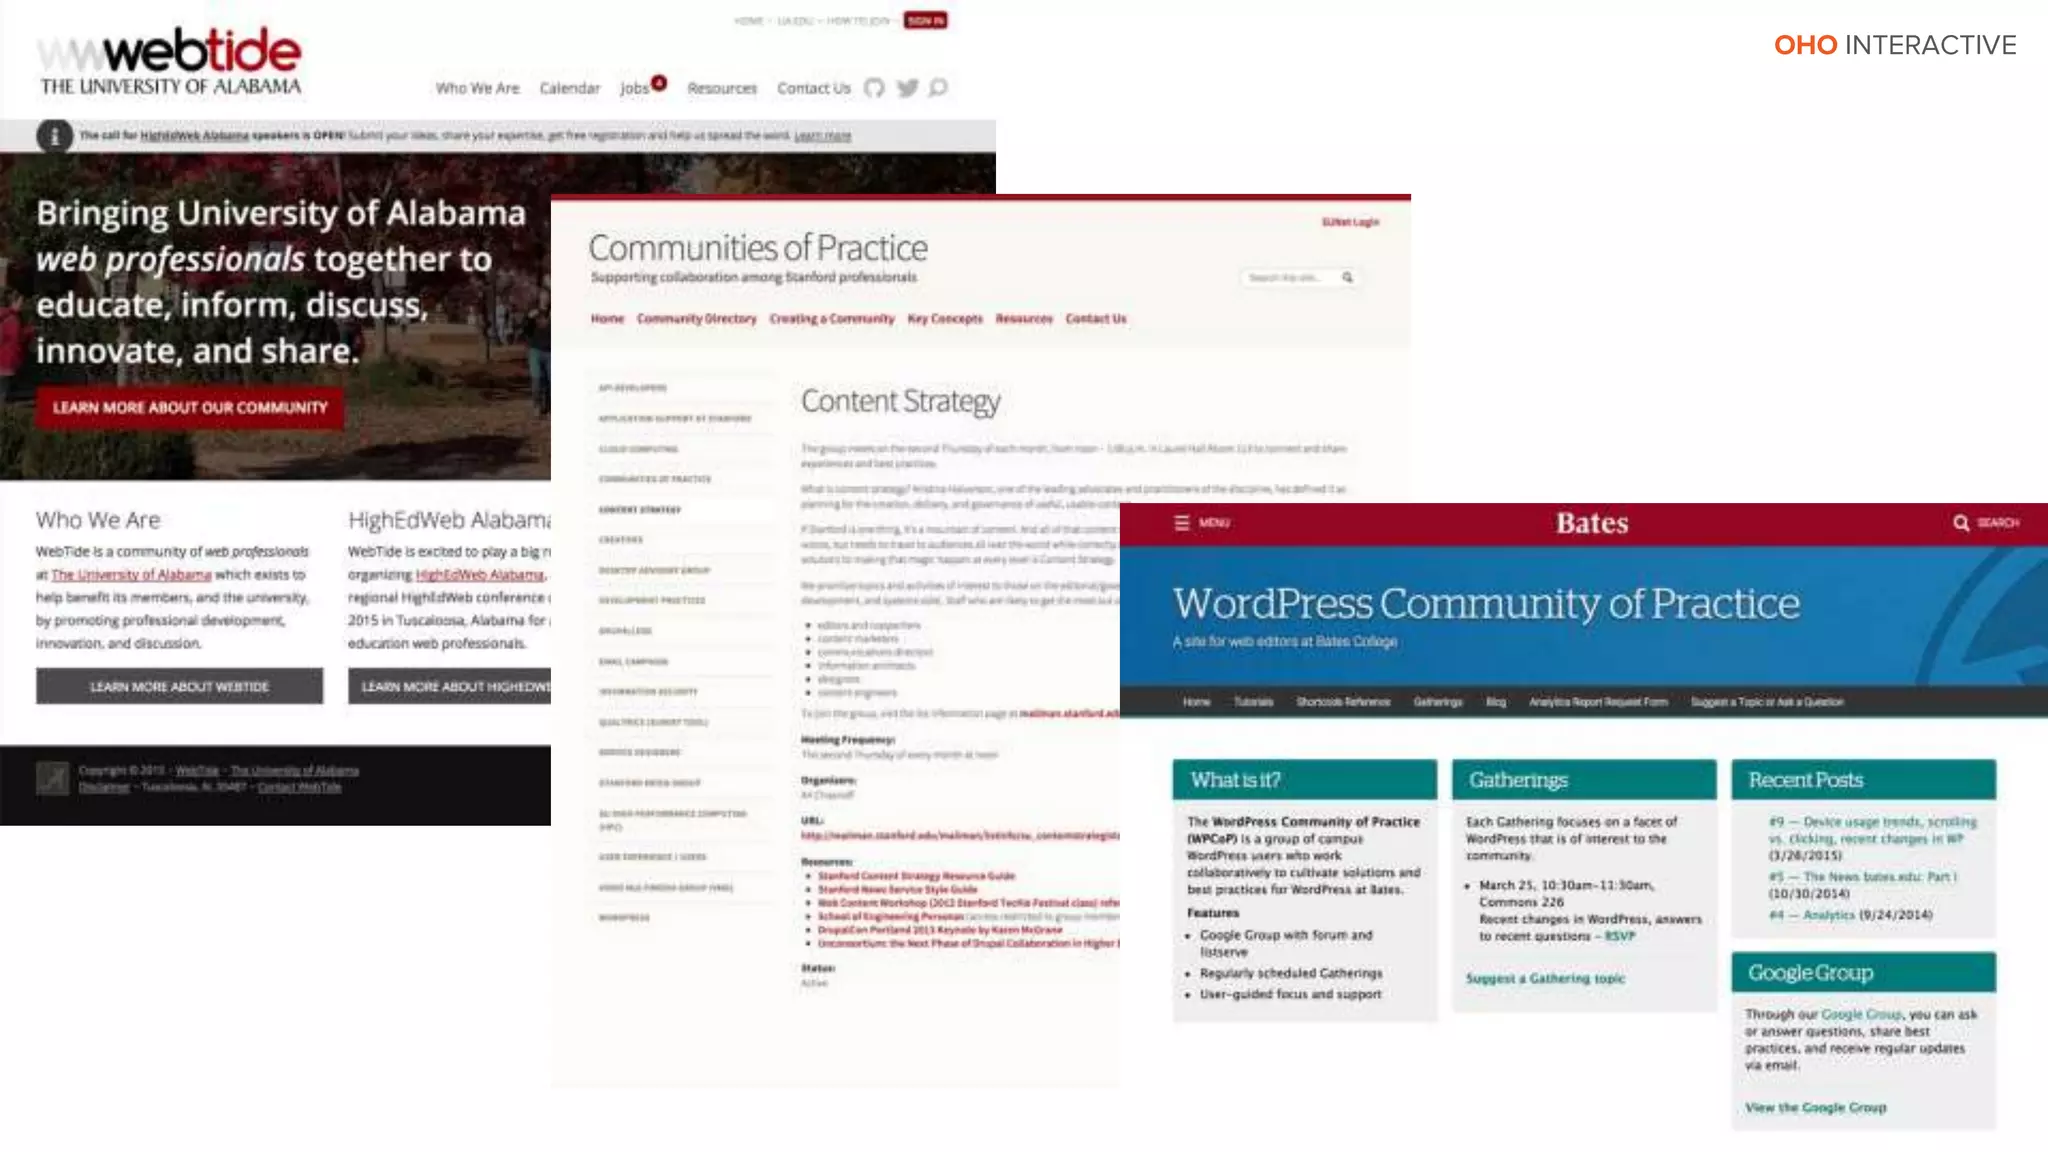Open Resources in the WebTide navigation
Screen dimensions: 2048x1152
722,88
